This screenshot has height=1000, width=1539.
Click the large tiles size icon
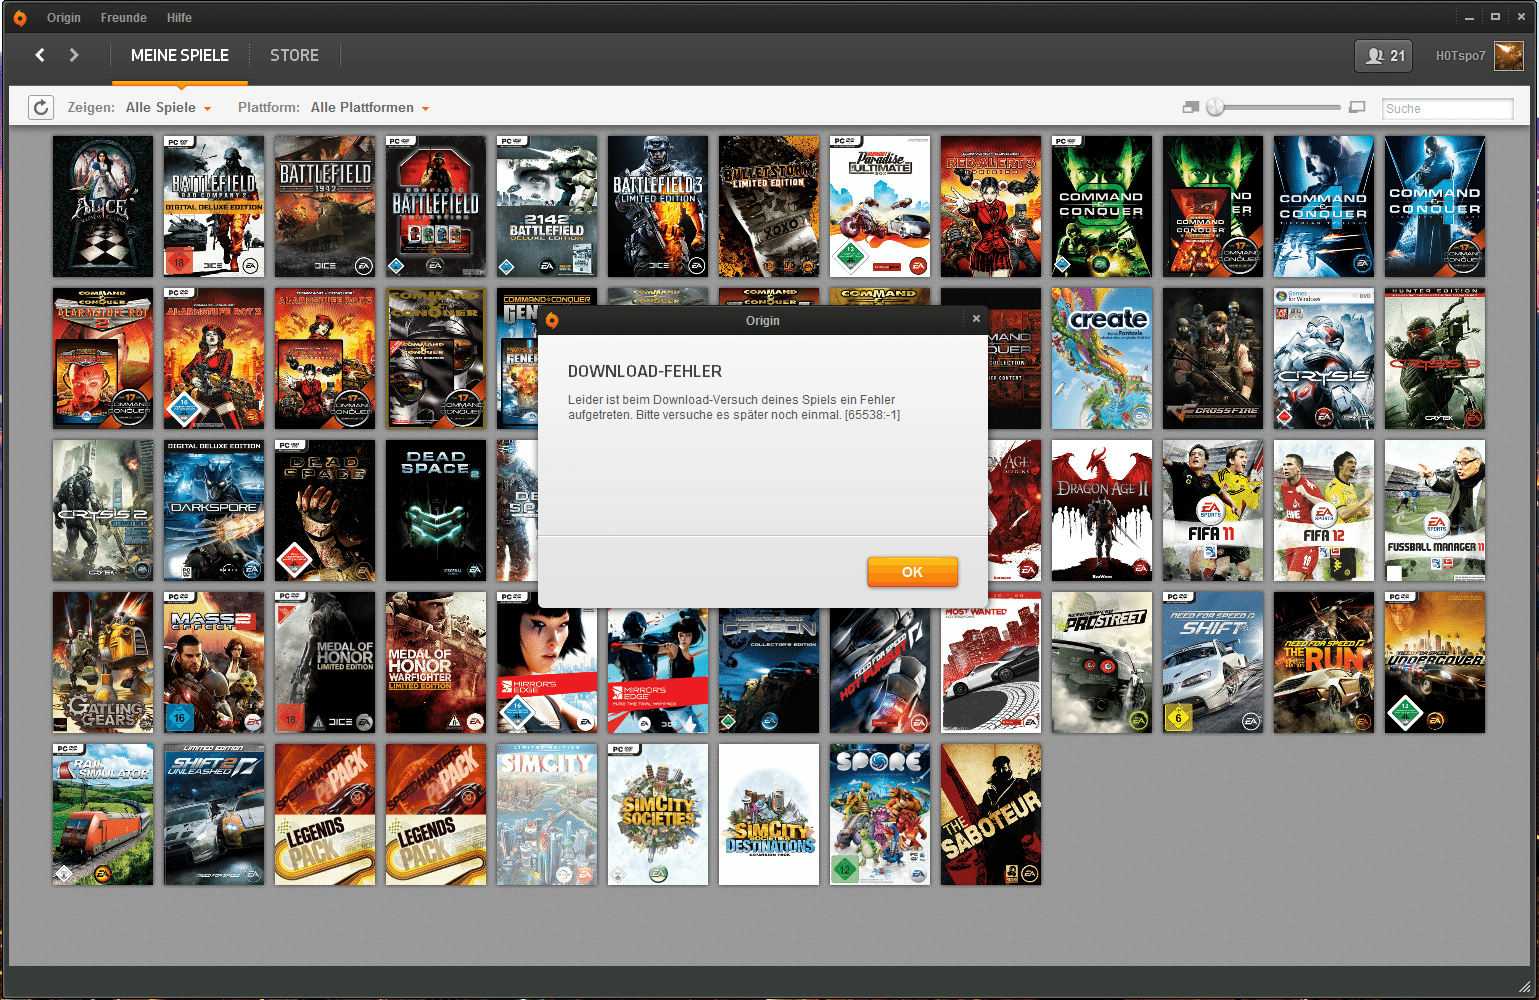point(1357,107)
